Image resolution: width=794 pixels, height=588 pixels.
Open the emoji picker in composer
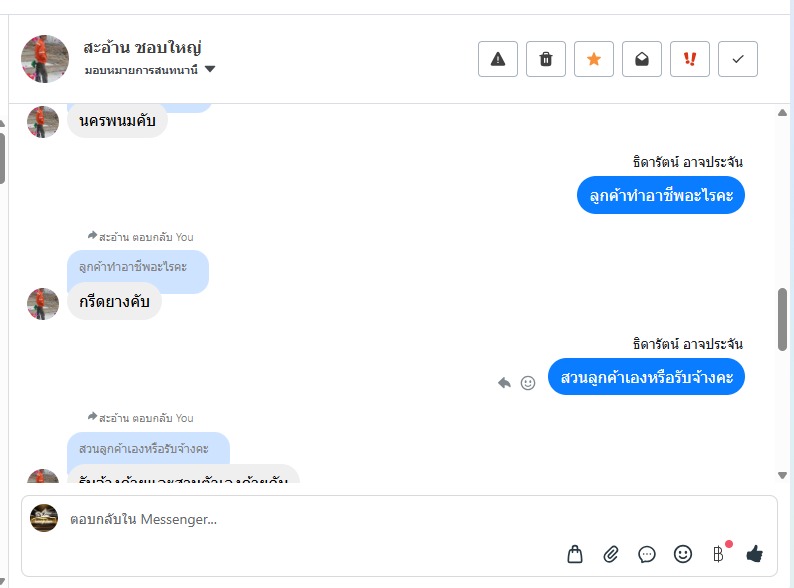[683, 553]
